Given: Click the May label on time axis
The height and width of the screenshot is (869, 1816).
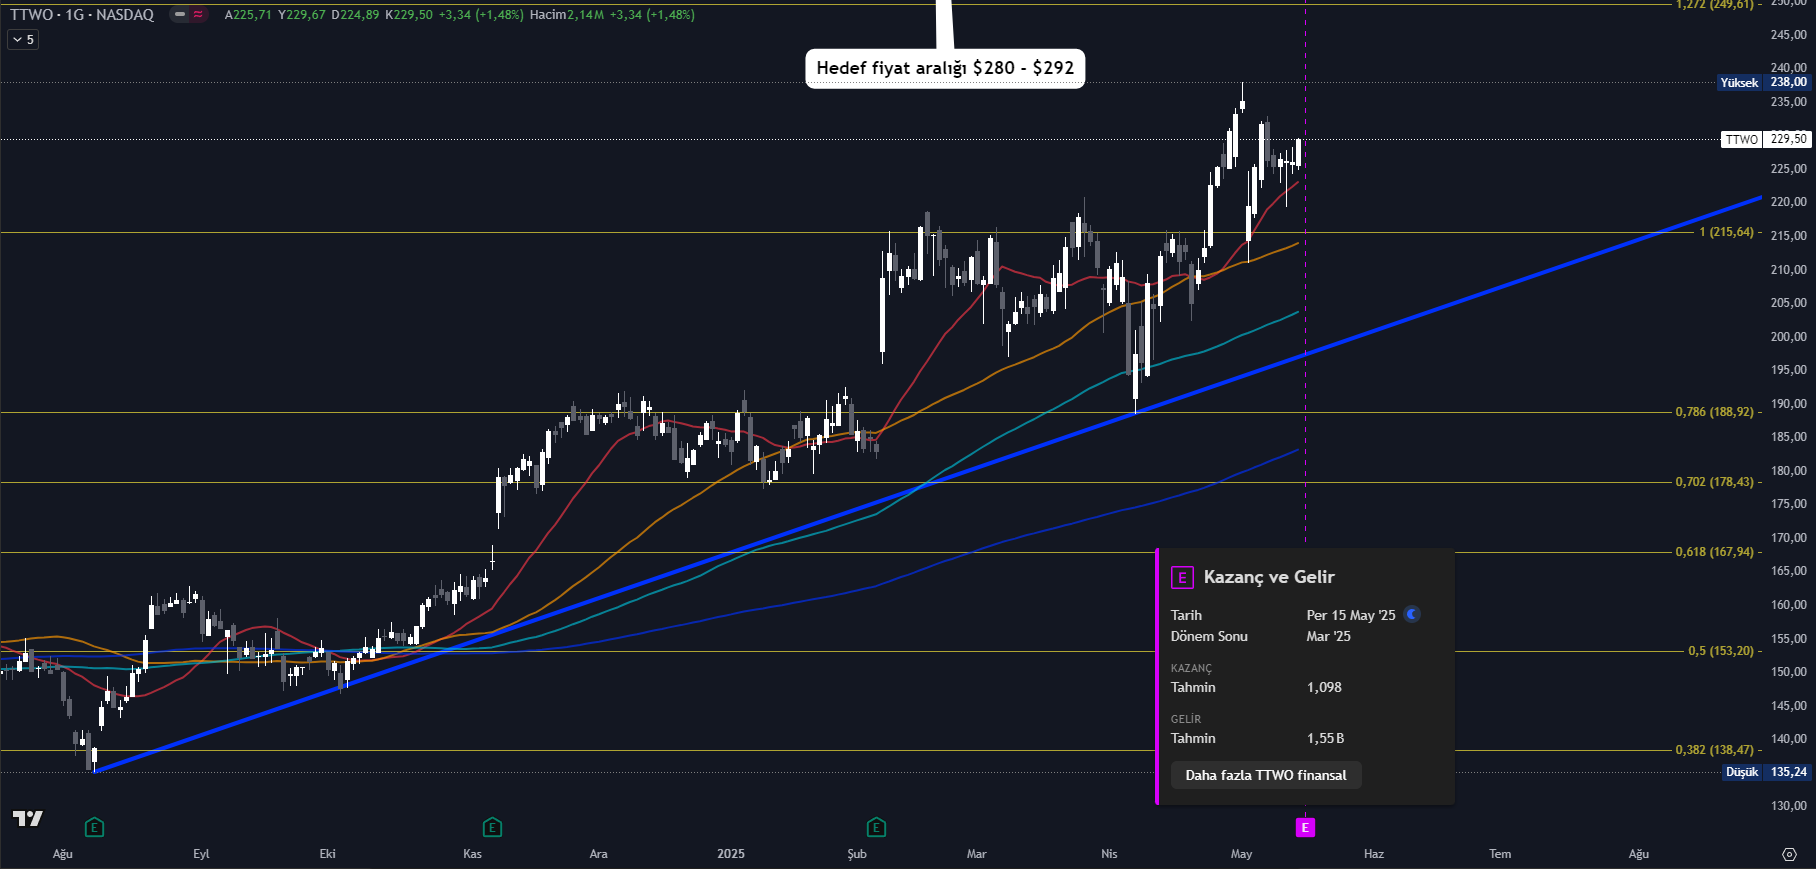Looking at the screenshot, I should 1241,854.
